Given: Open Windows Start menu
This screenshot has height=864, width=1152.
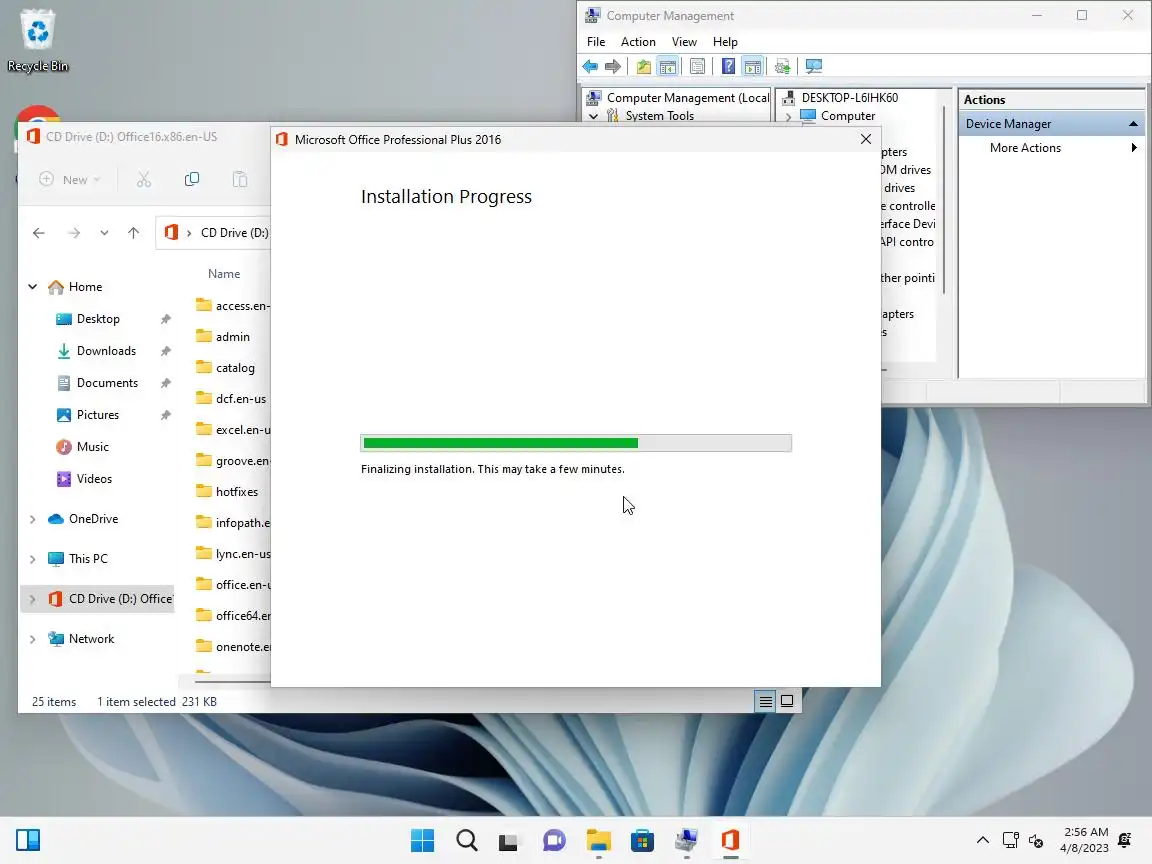Looking at the screenshot, I should coord(422,840).
